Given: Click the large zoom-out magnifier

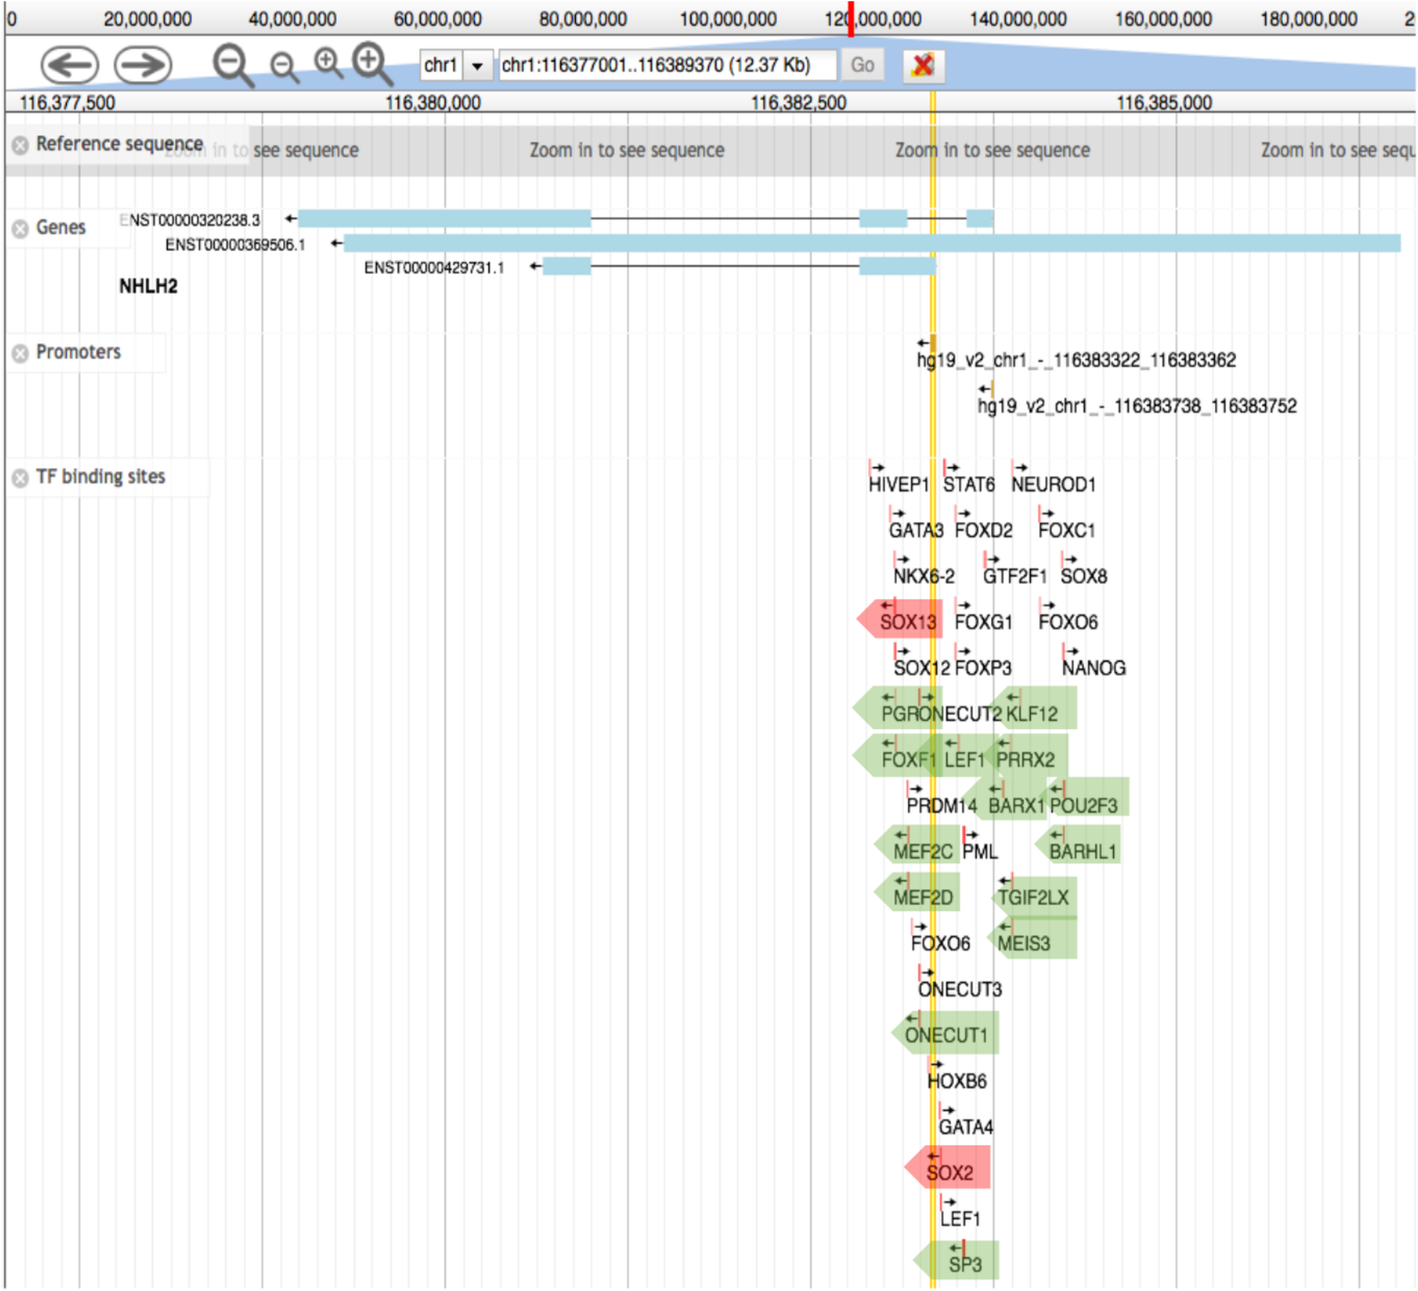Looking at the screenshot, I should (232, 66).
